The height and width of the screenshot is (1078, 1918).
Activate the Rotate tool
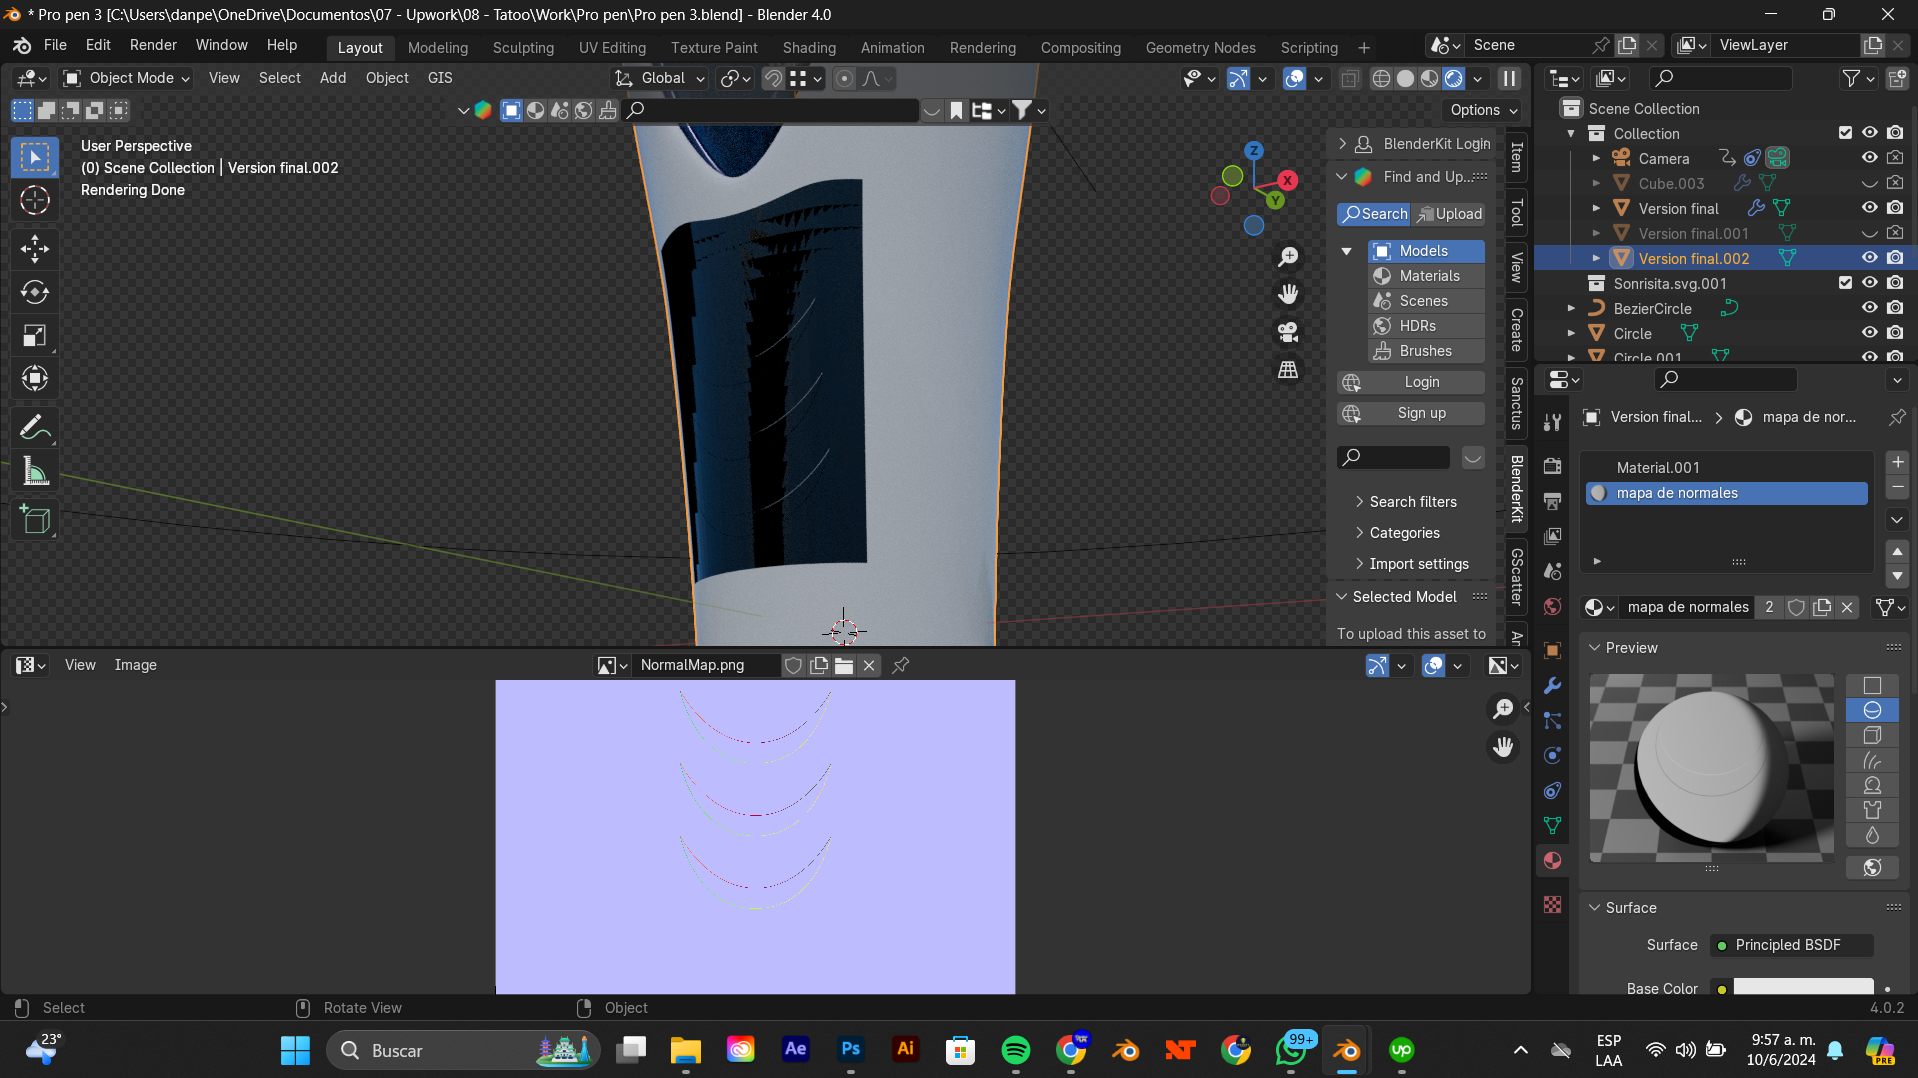35,292
